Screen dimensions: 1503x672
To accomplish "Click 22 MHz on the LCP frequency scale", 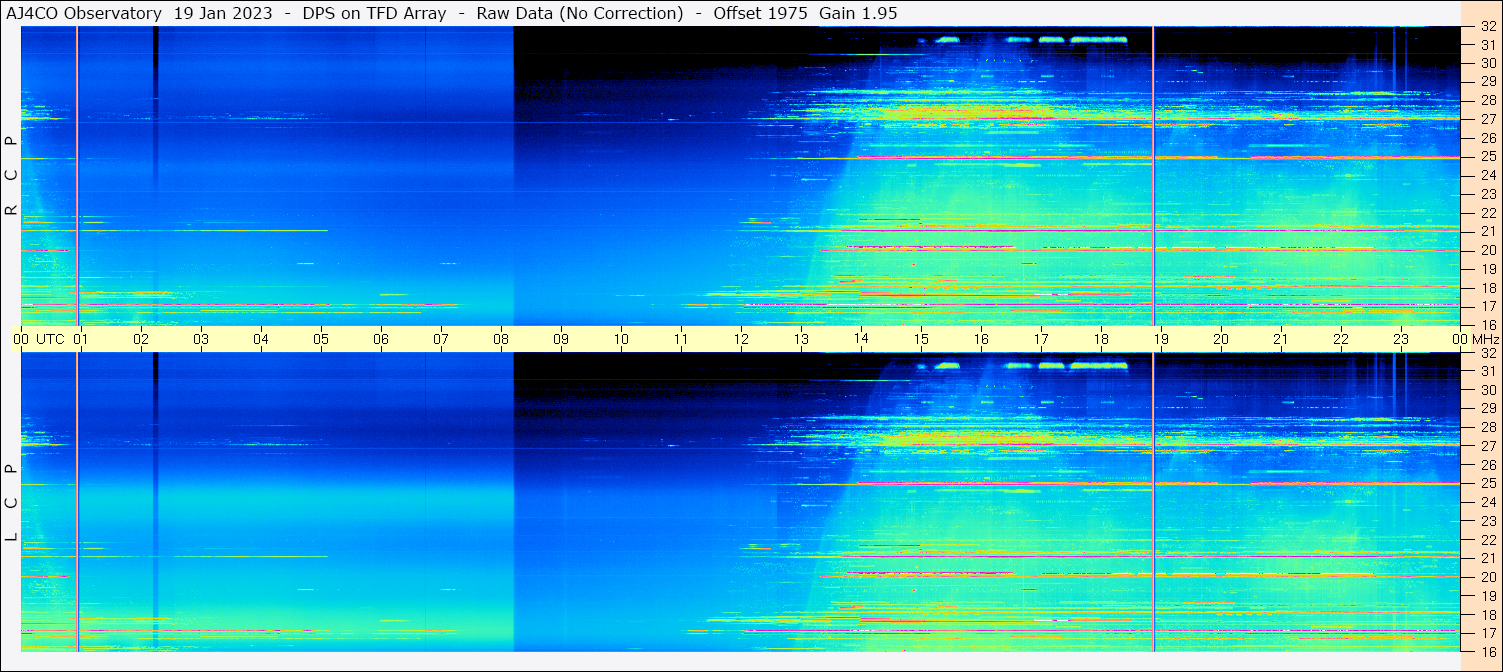I will tap(1488, 540).
